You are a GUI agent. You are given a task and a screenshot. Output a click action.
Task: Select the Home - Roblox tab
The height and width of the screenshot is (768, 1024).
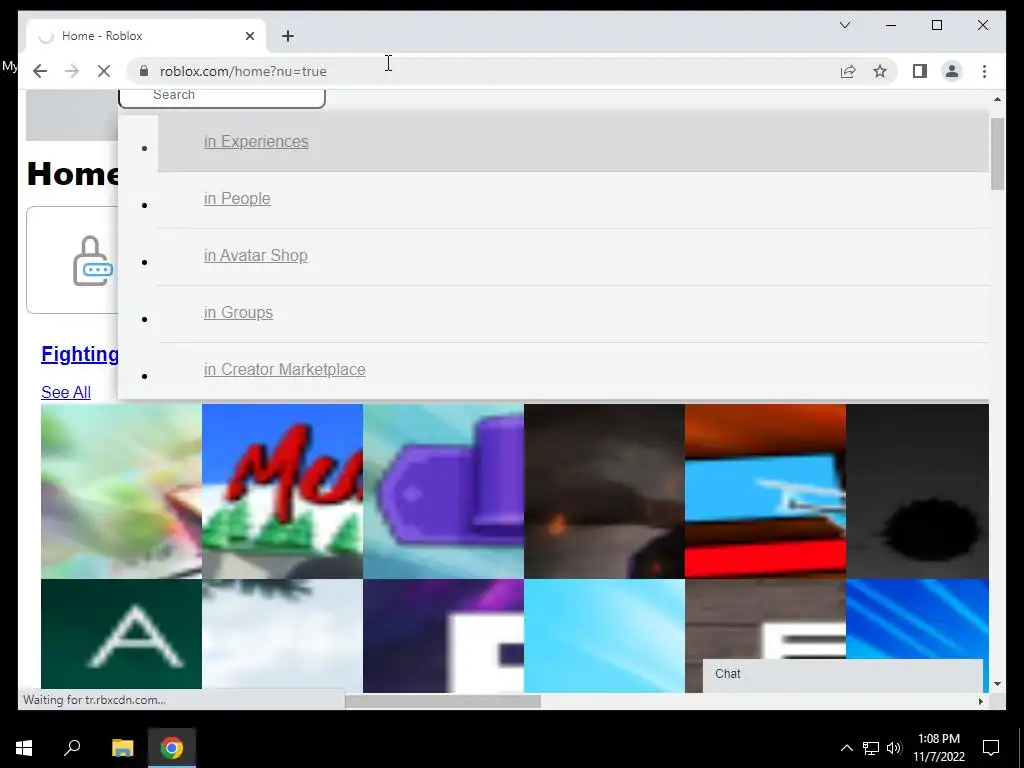point(146,36)
